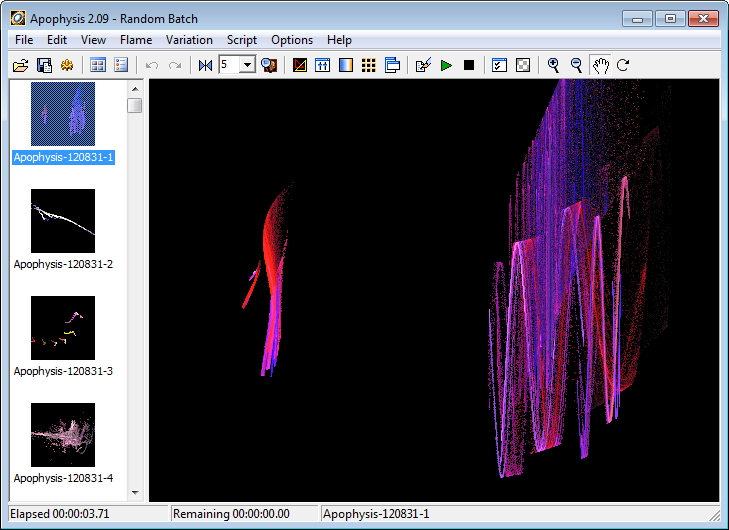Toggle transparency checkerboard icon
The height and width of the screenshot is (530, 729).
tap(523, 65)
